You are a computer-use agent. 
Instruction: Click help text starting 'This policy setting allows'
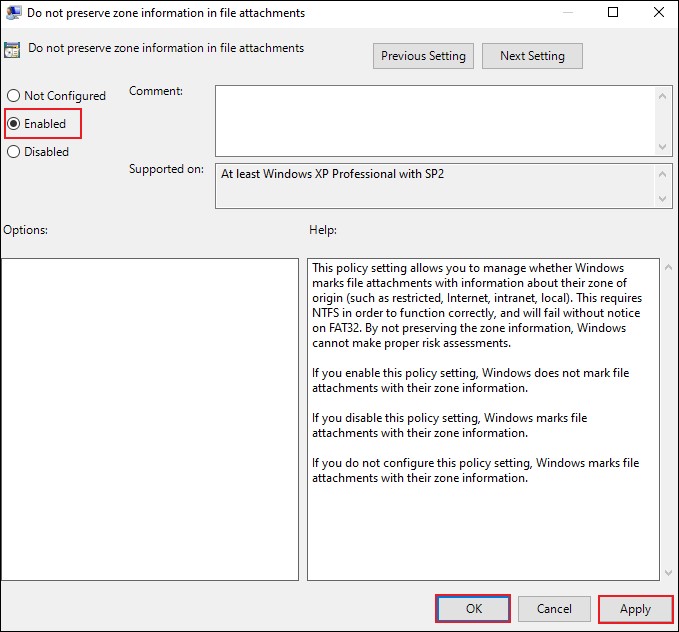(477, 305)
